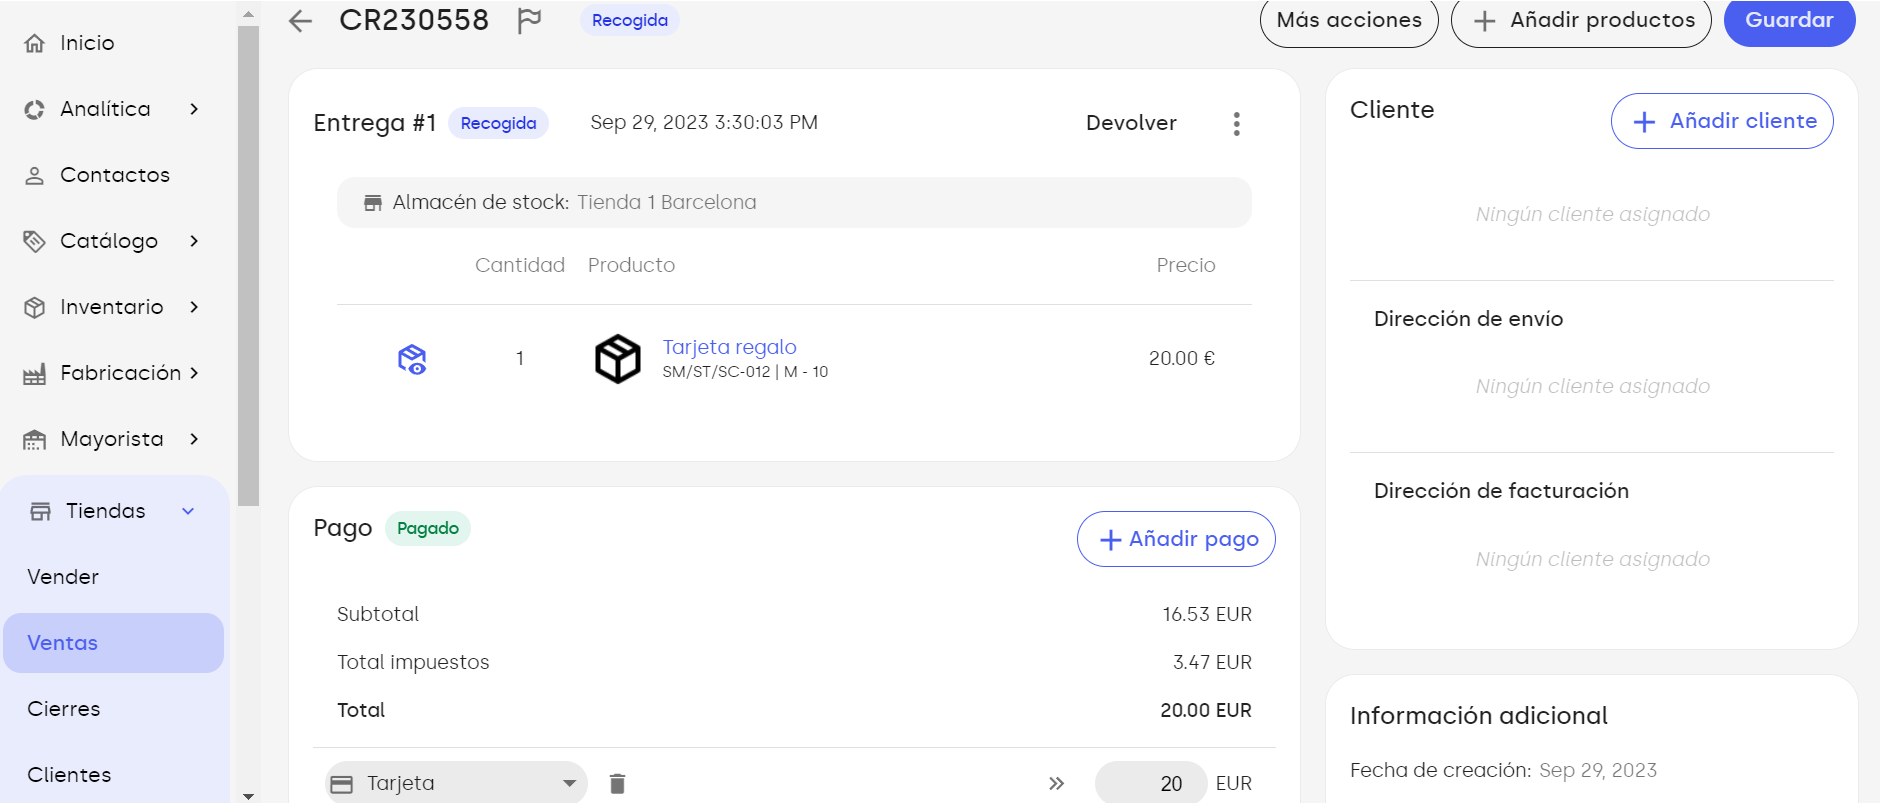The height and width of the screenshot is (803, 1880).
Task: Click the payment amount field showing 20
Action: pos(1150,783)
